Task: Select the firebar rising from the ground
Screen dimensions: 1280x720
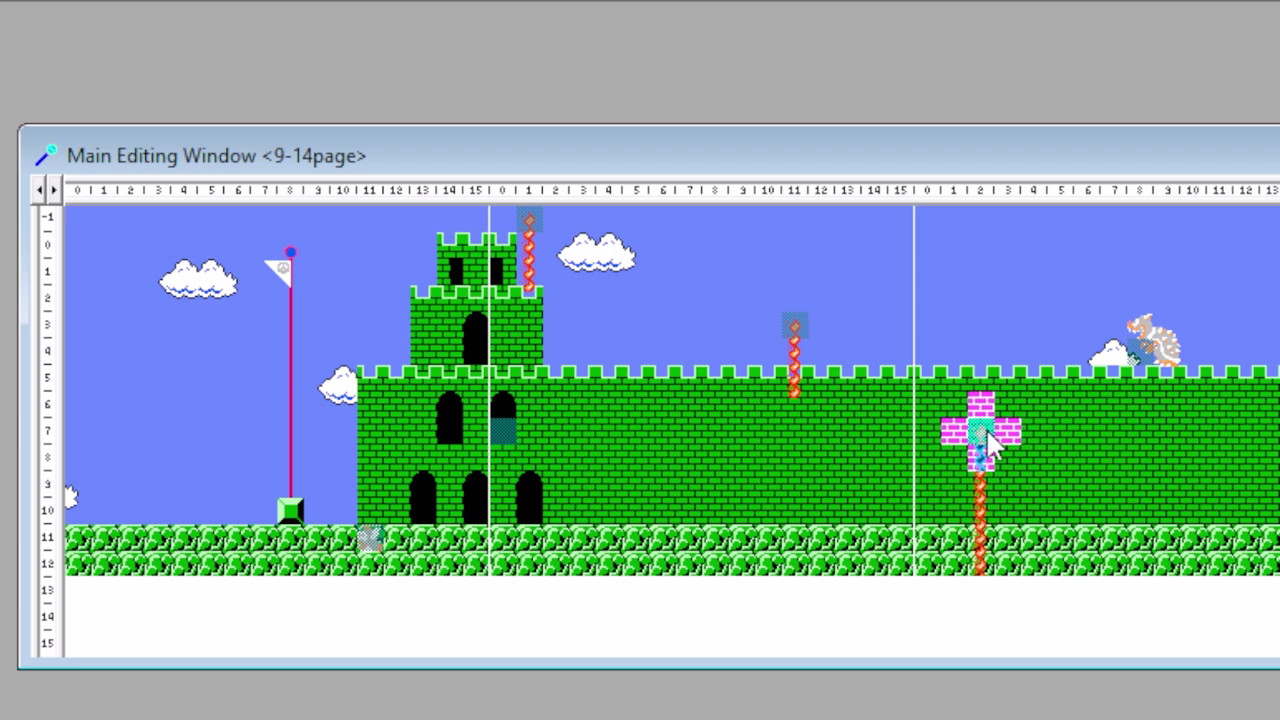Action: coord(980,522)
